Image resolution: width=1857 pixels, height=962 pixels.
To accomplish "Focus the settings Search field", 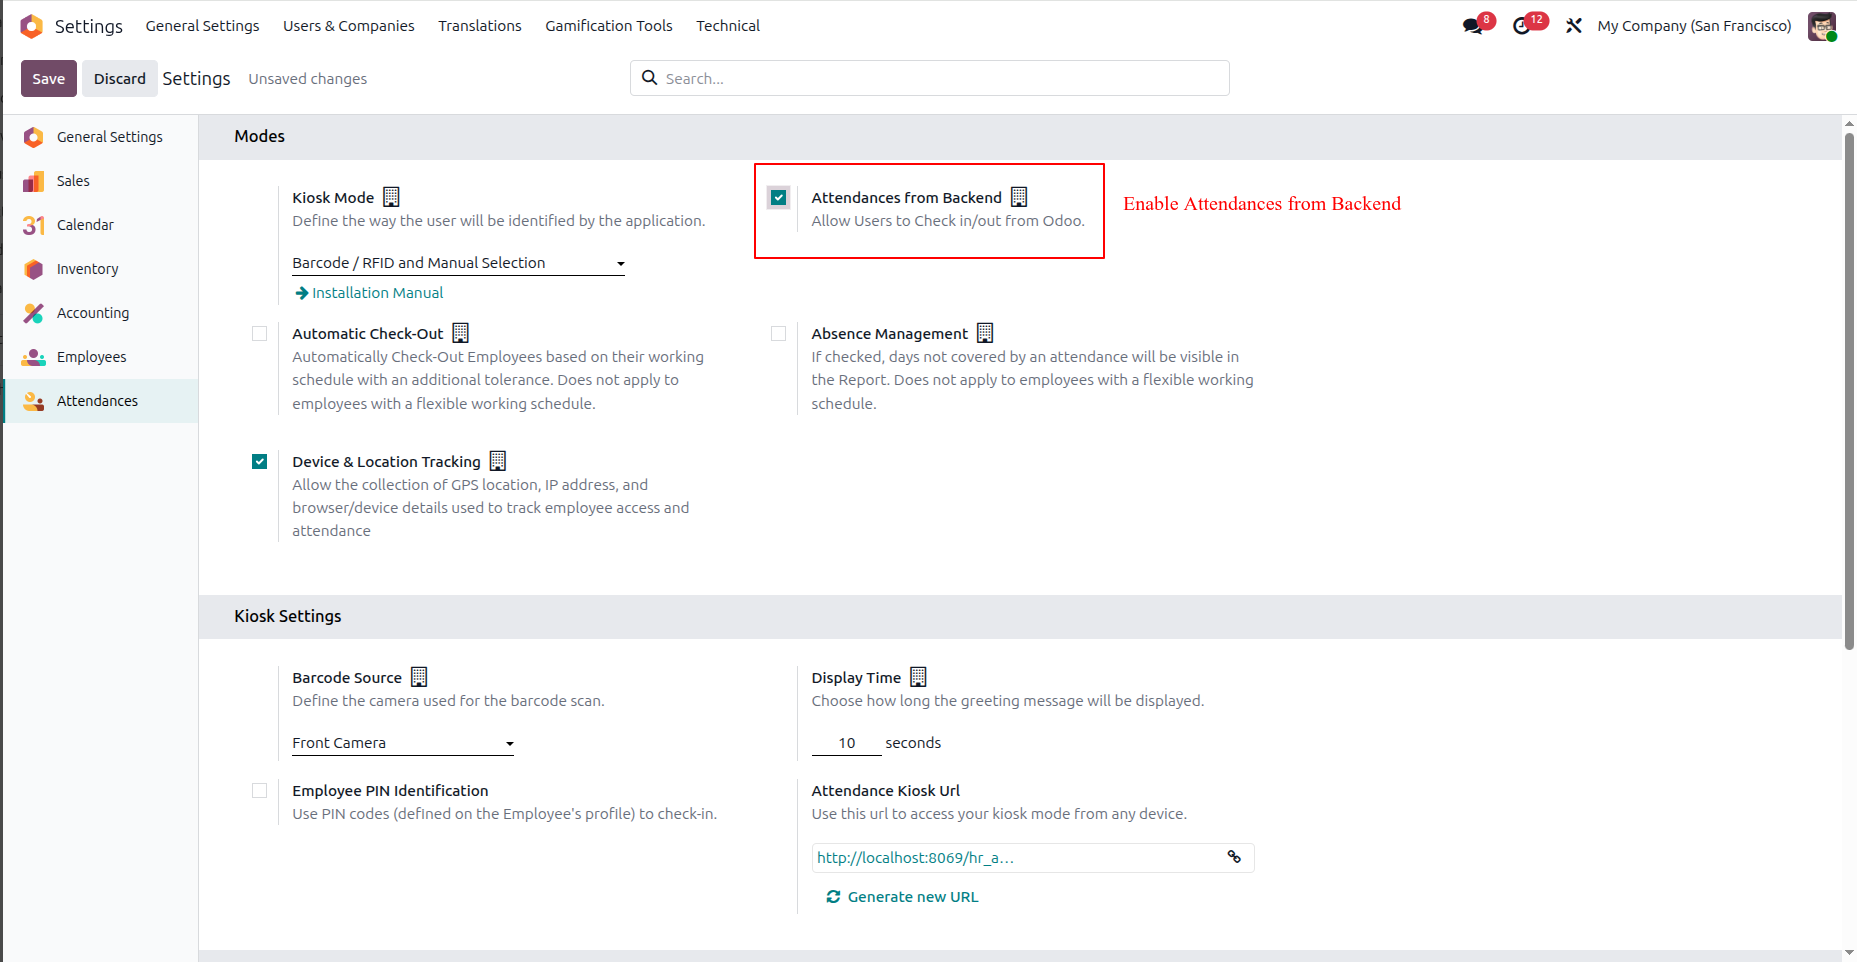I will coord(930,78).
